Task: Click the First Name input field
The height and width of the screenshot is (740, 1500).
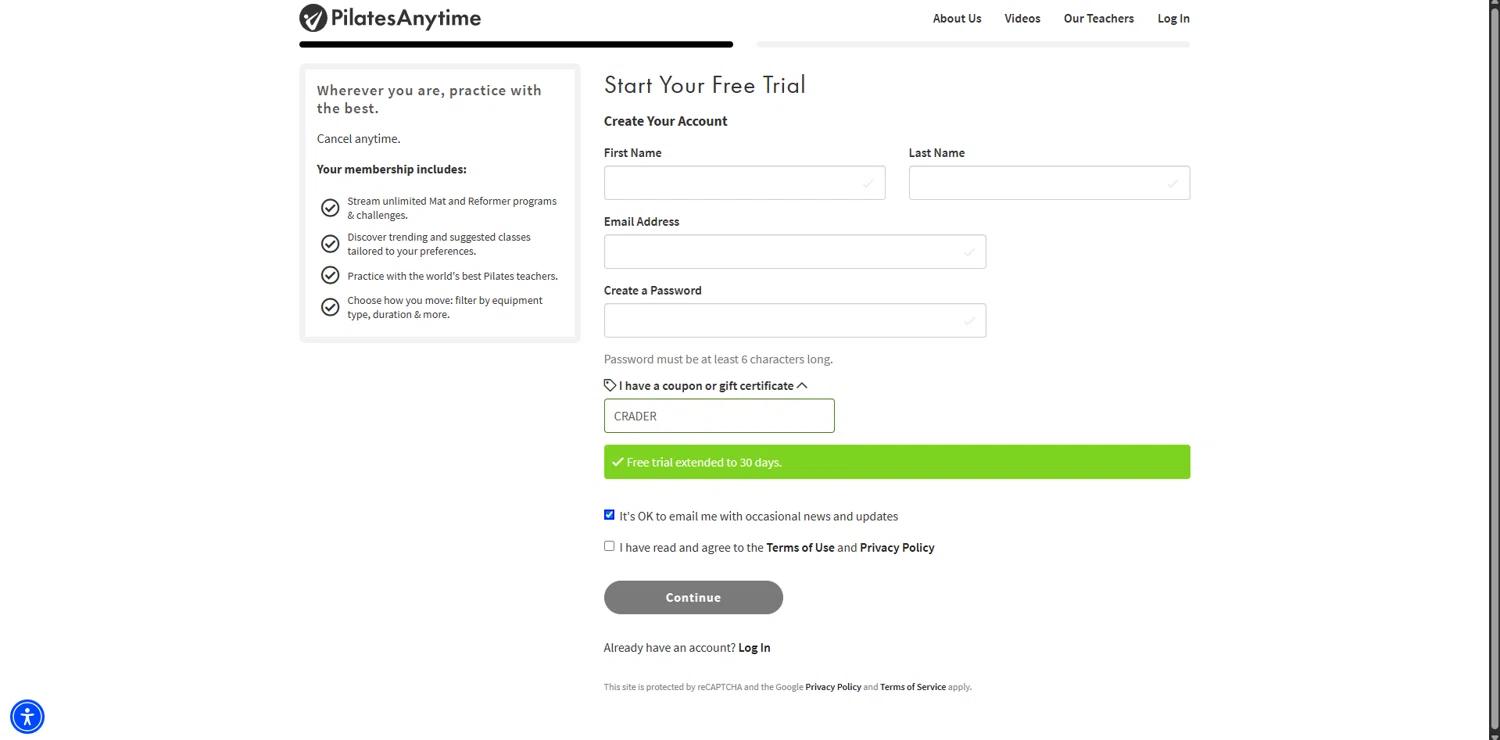Action: 744,183
